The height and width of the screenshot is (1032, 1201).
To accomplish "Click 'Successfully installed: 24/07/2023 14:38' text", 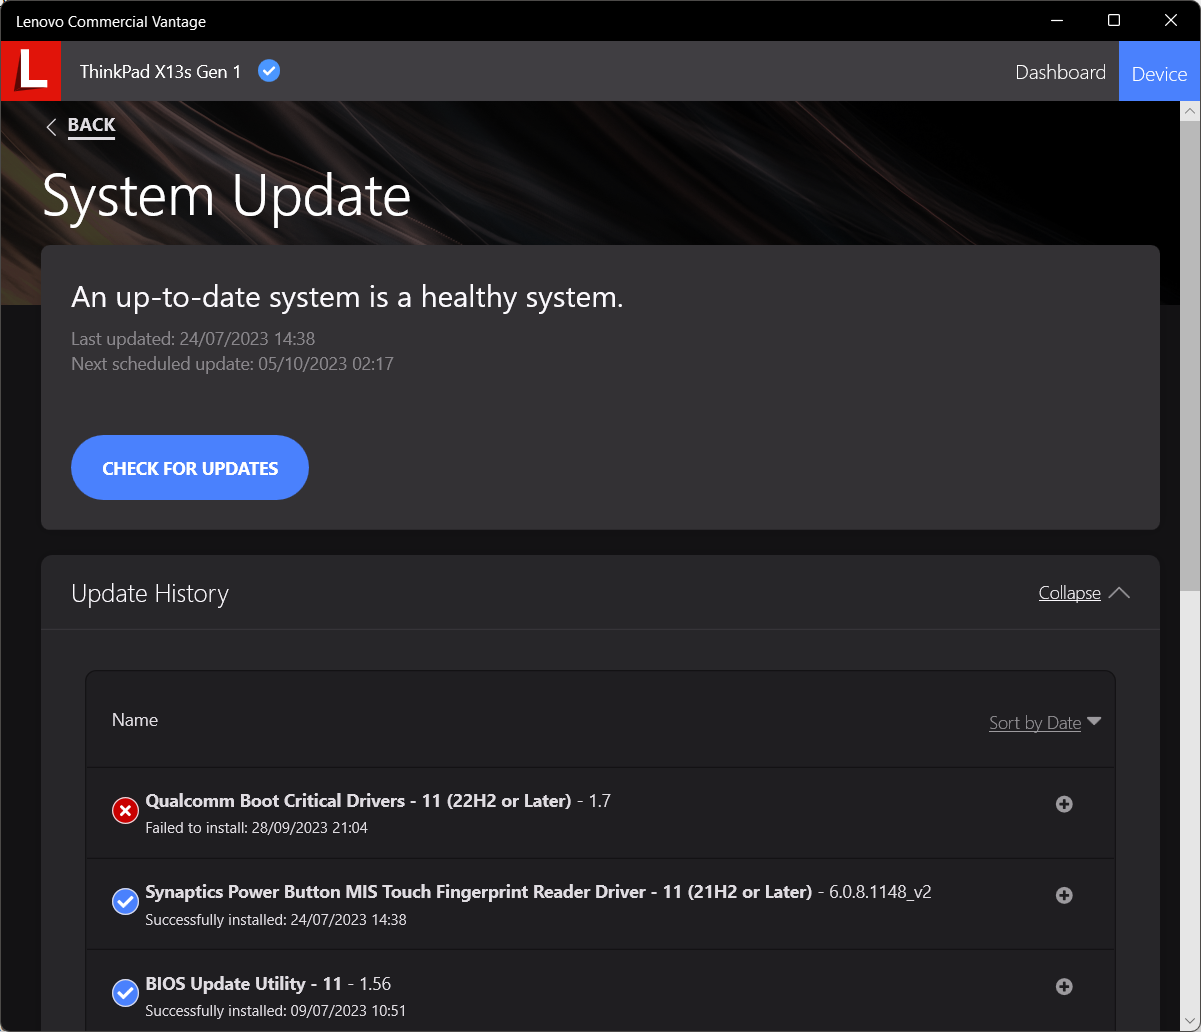I will (276, 919).
